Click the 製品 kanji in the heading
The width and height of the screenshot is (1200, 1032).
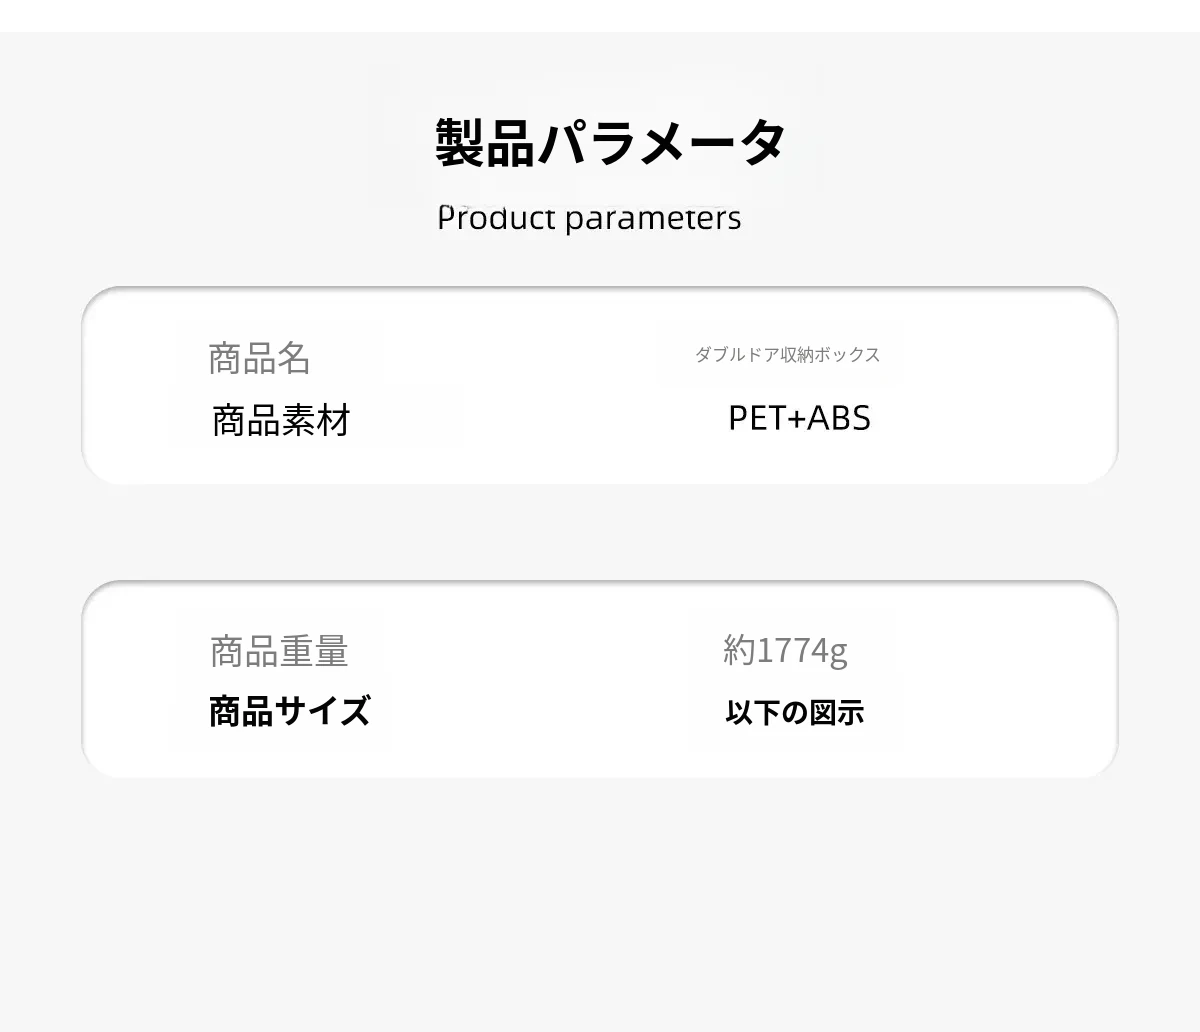tap(485, 142)
